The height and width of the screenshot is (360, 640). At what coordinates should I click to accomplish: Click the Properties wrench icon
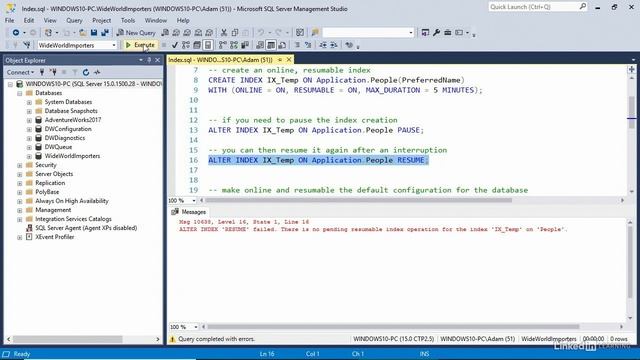(436, 33)
